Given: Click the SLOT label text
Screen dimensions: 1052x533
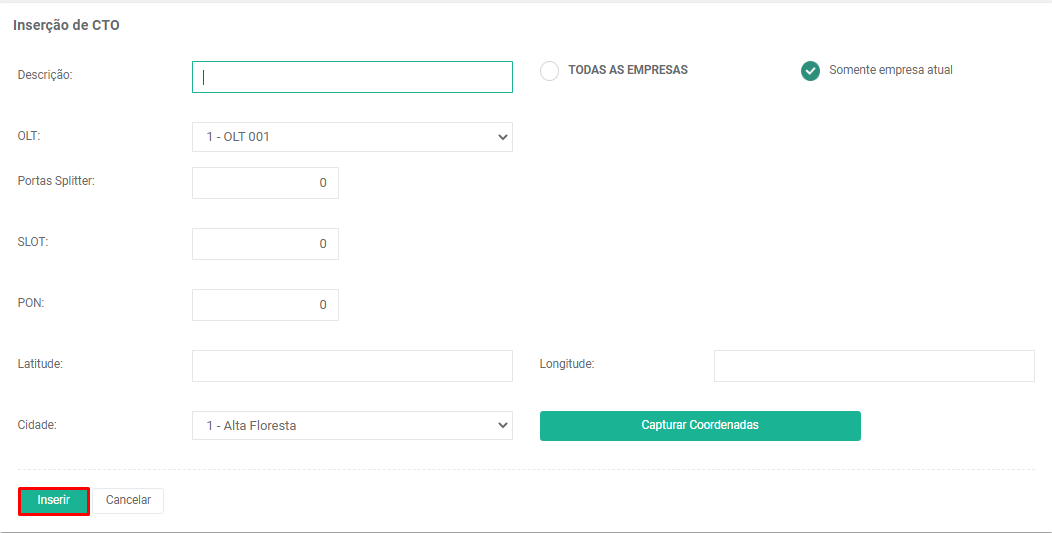Looking at the screenshot, I should point(33,242).
